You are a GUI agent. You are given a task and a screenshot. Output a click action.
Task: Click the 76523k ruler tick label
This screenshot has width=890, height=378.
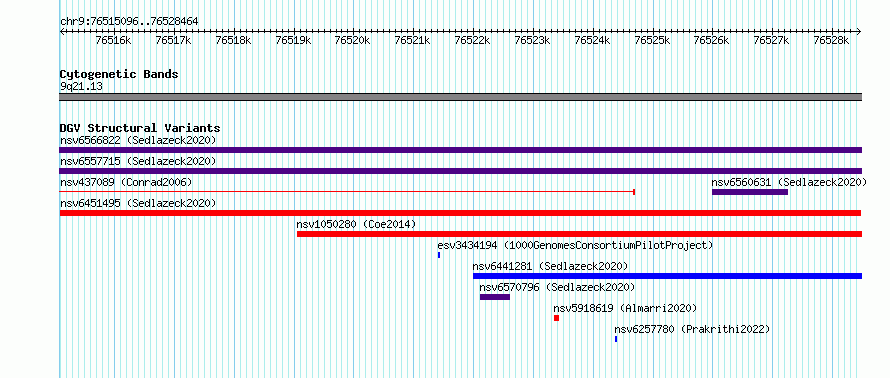533,41
